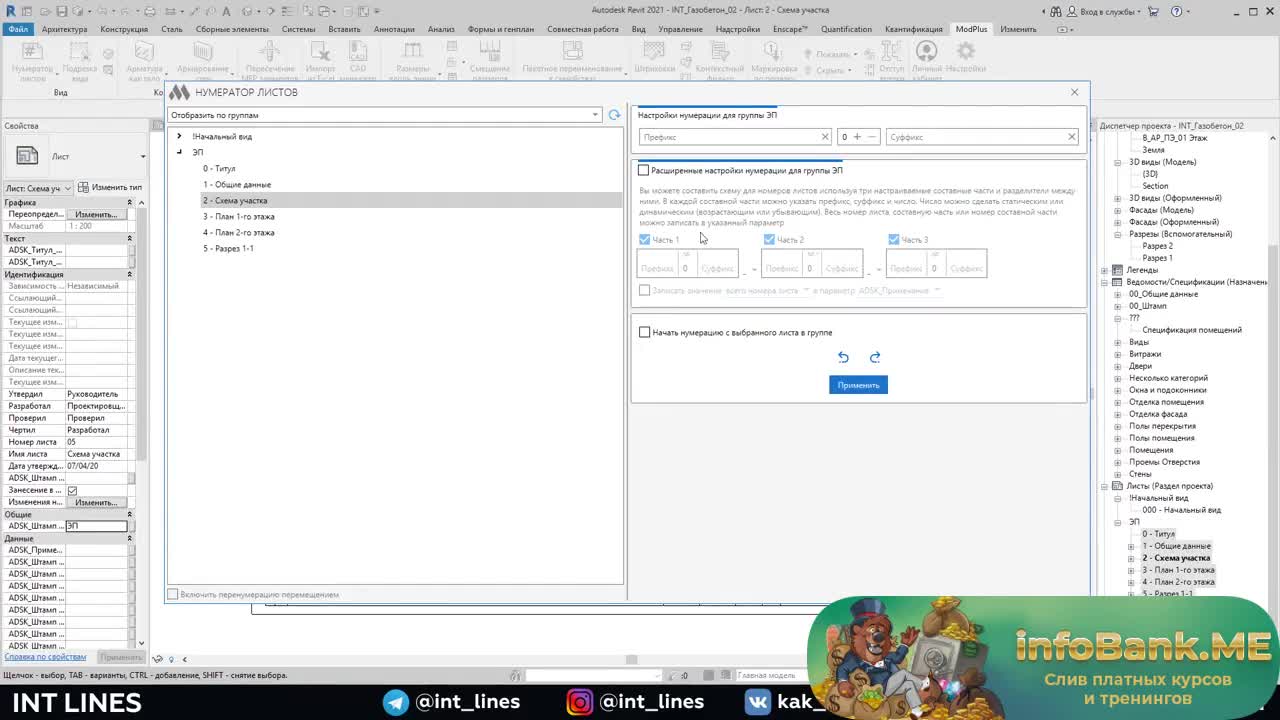Clear the Суффикс field with its X

point(1071,137)
